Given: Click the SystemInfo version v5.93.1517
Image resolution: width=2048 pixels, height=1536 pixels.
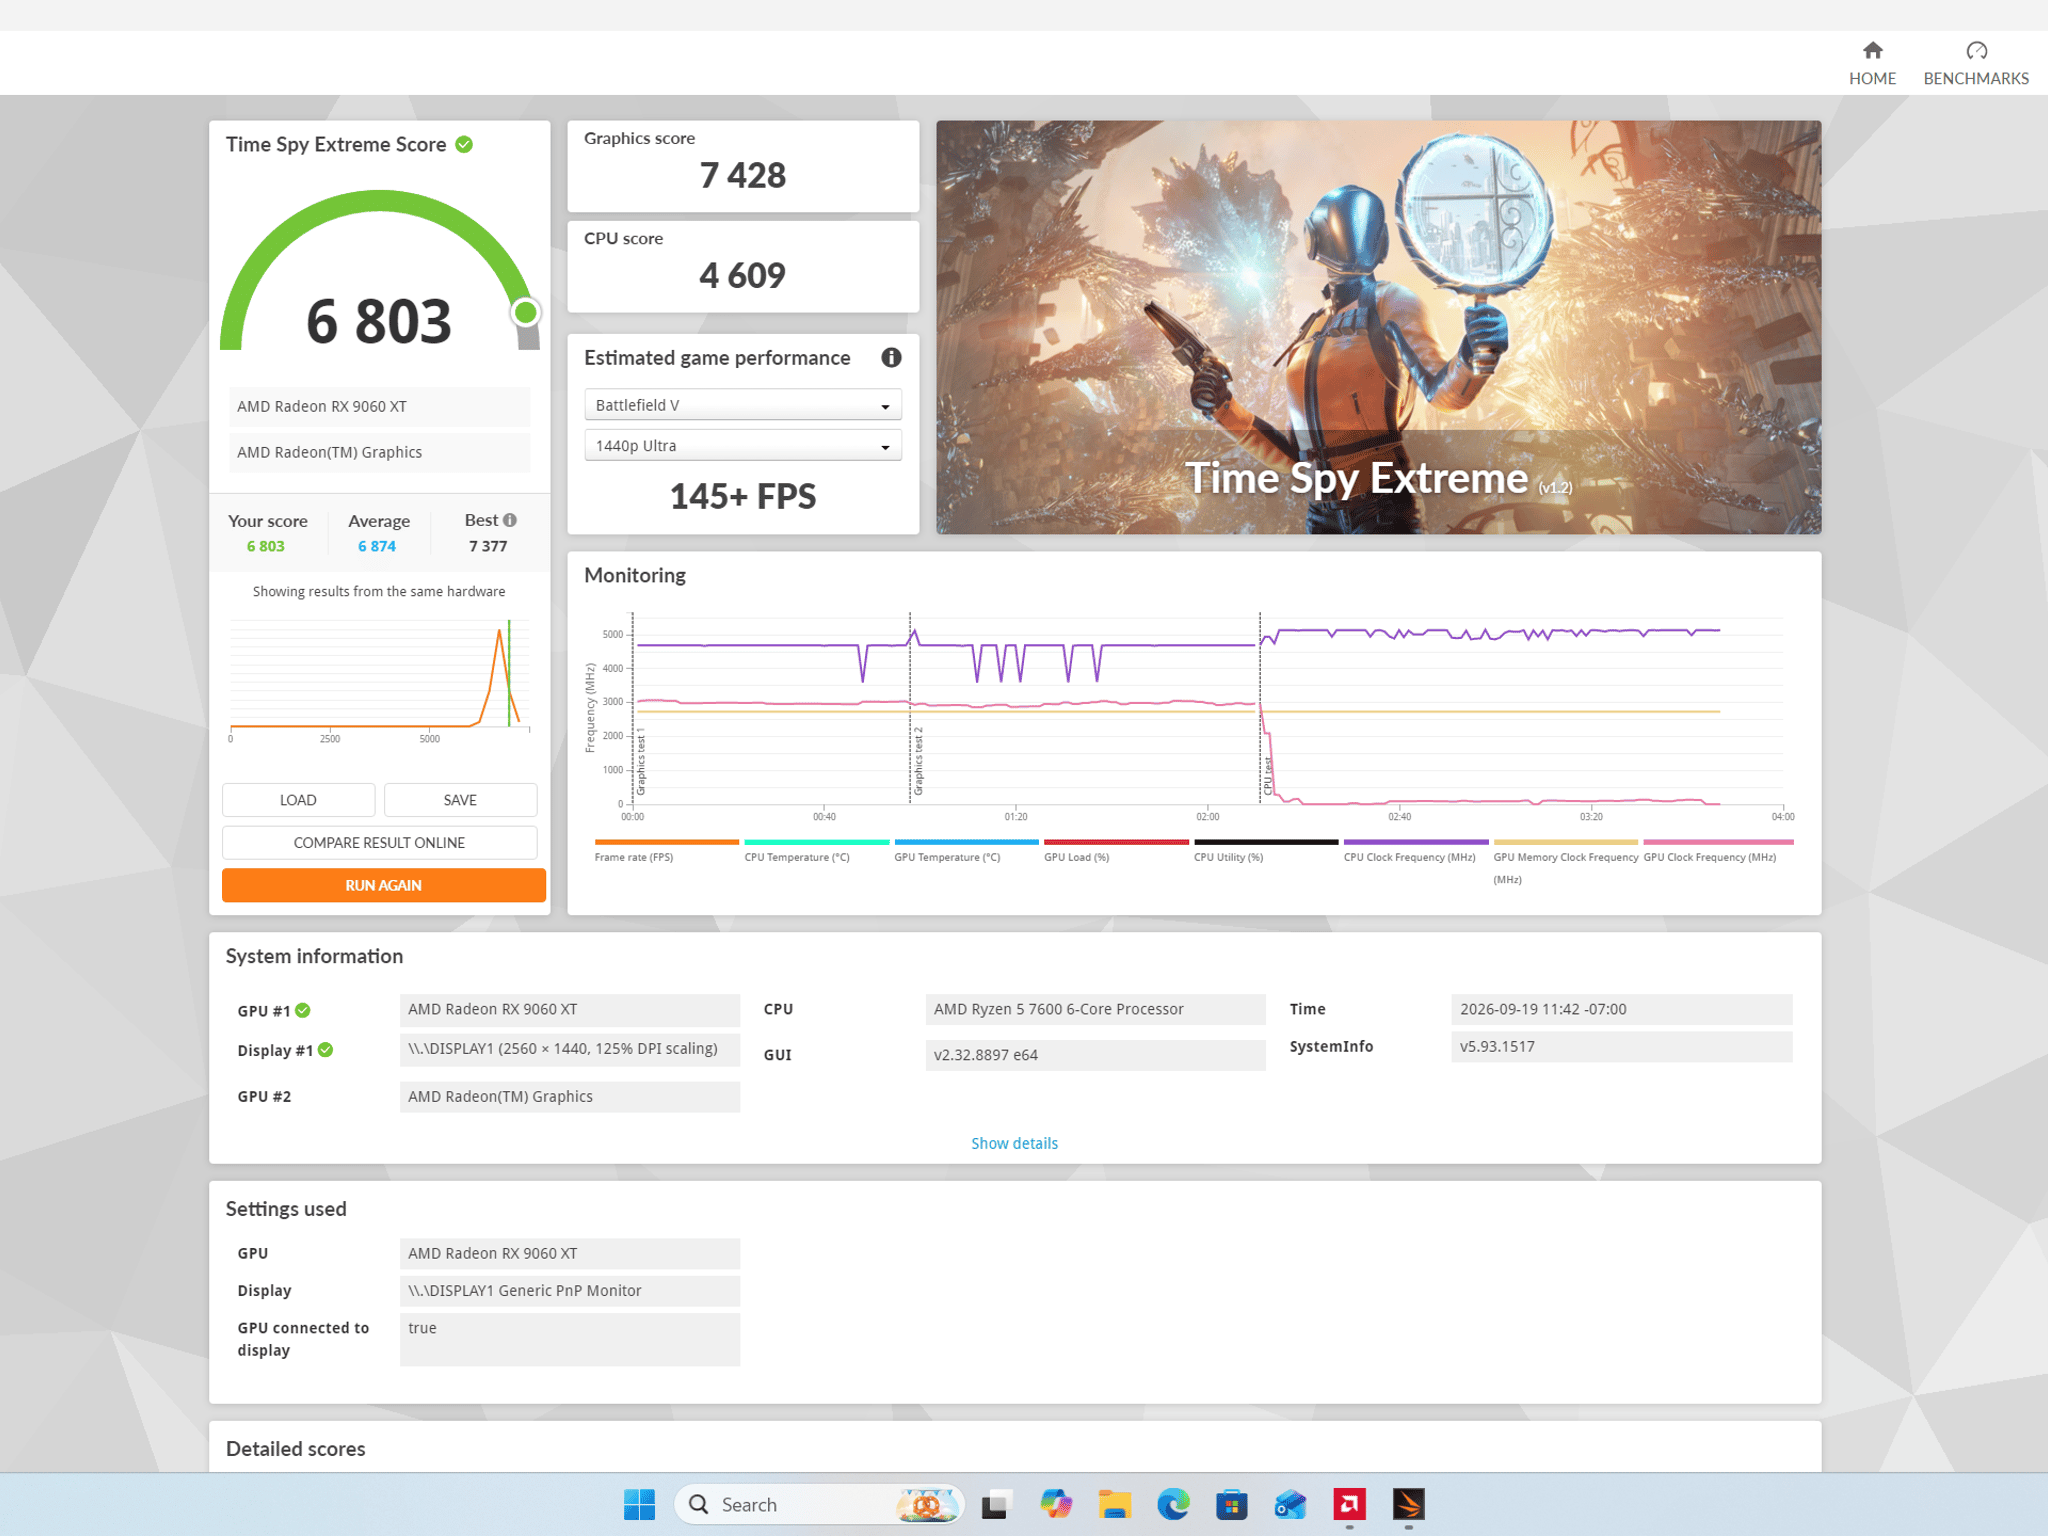Looking at the screenshot, I should click(1621, 1046).
